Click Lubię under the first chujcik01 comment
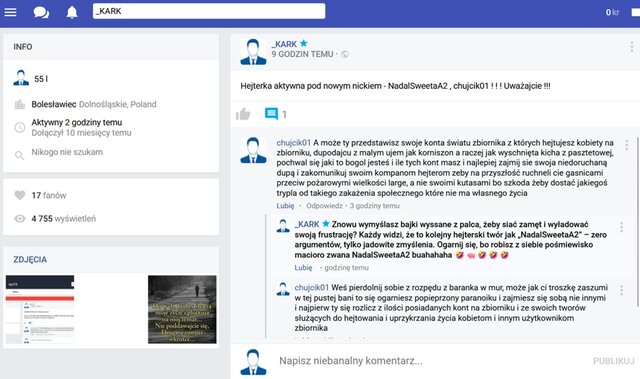Image resolution: width=640 pixels, height=379 pixels. tap(285, 206)
